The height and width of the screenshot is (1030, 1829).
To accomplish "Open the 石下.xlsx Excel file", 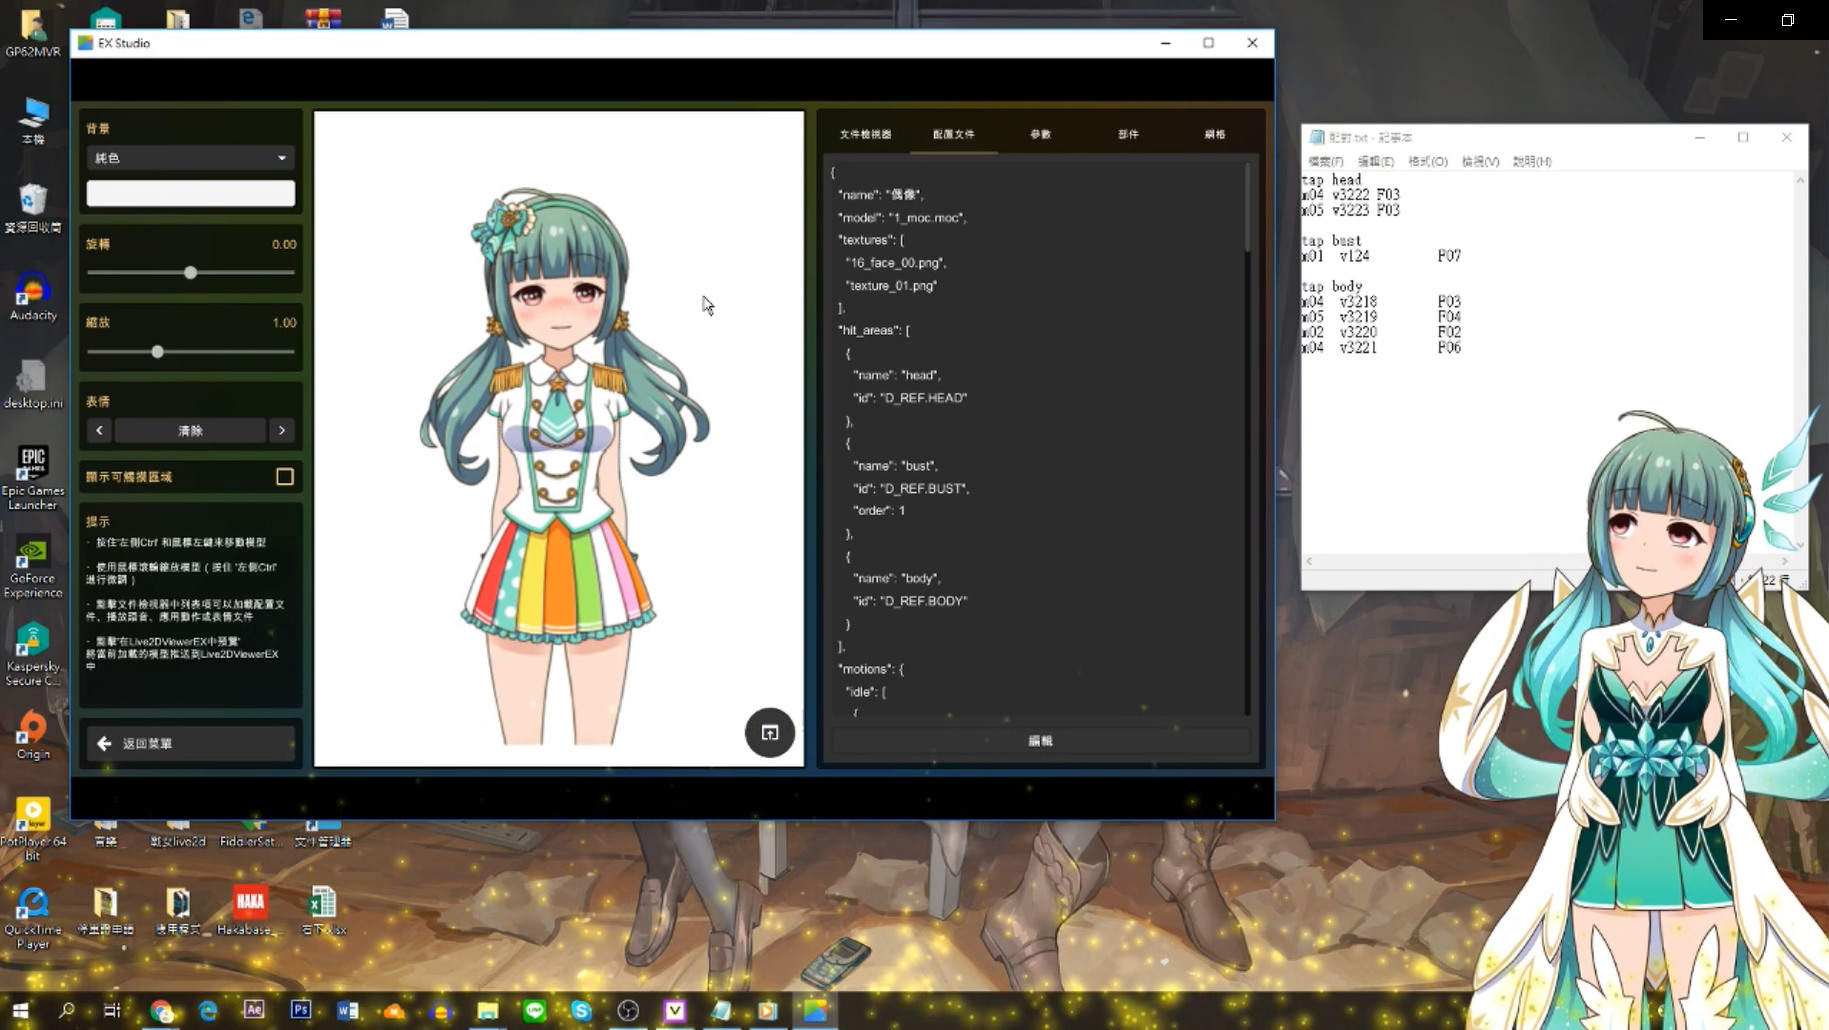I will (322, 900).
